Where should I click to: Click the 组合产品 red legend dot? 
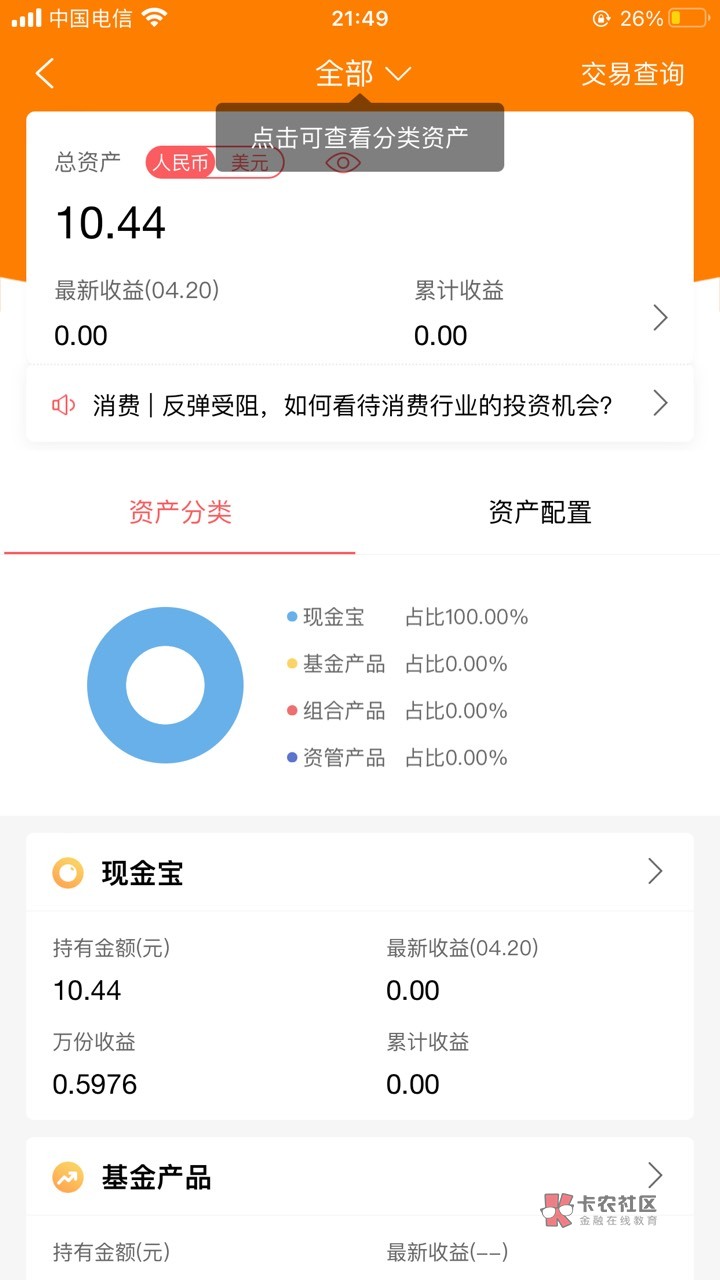coord(292,711)
